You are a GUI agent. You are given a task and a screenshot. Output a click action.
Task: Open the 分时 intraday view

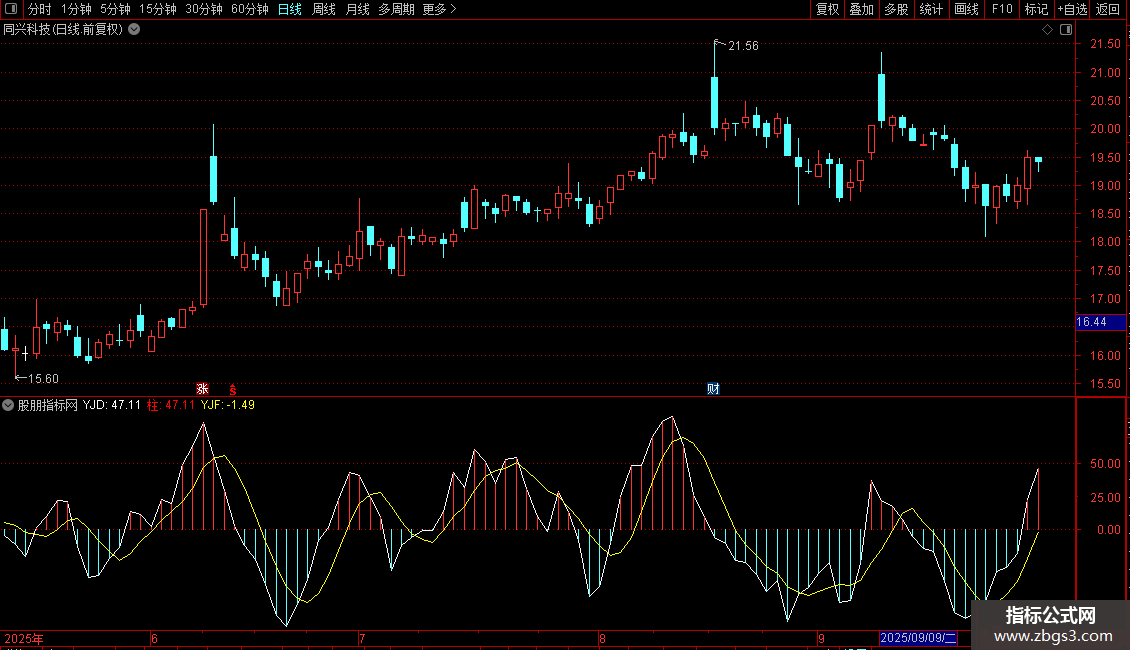39,9
